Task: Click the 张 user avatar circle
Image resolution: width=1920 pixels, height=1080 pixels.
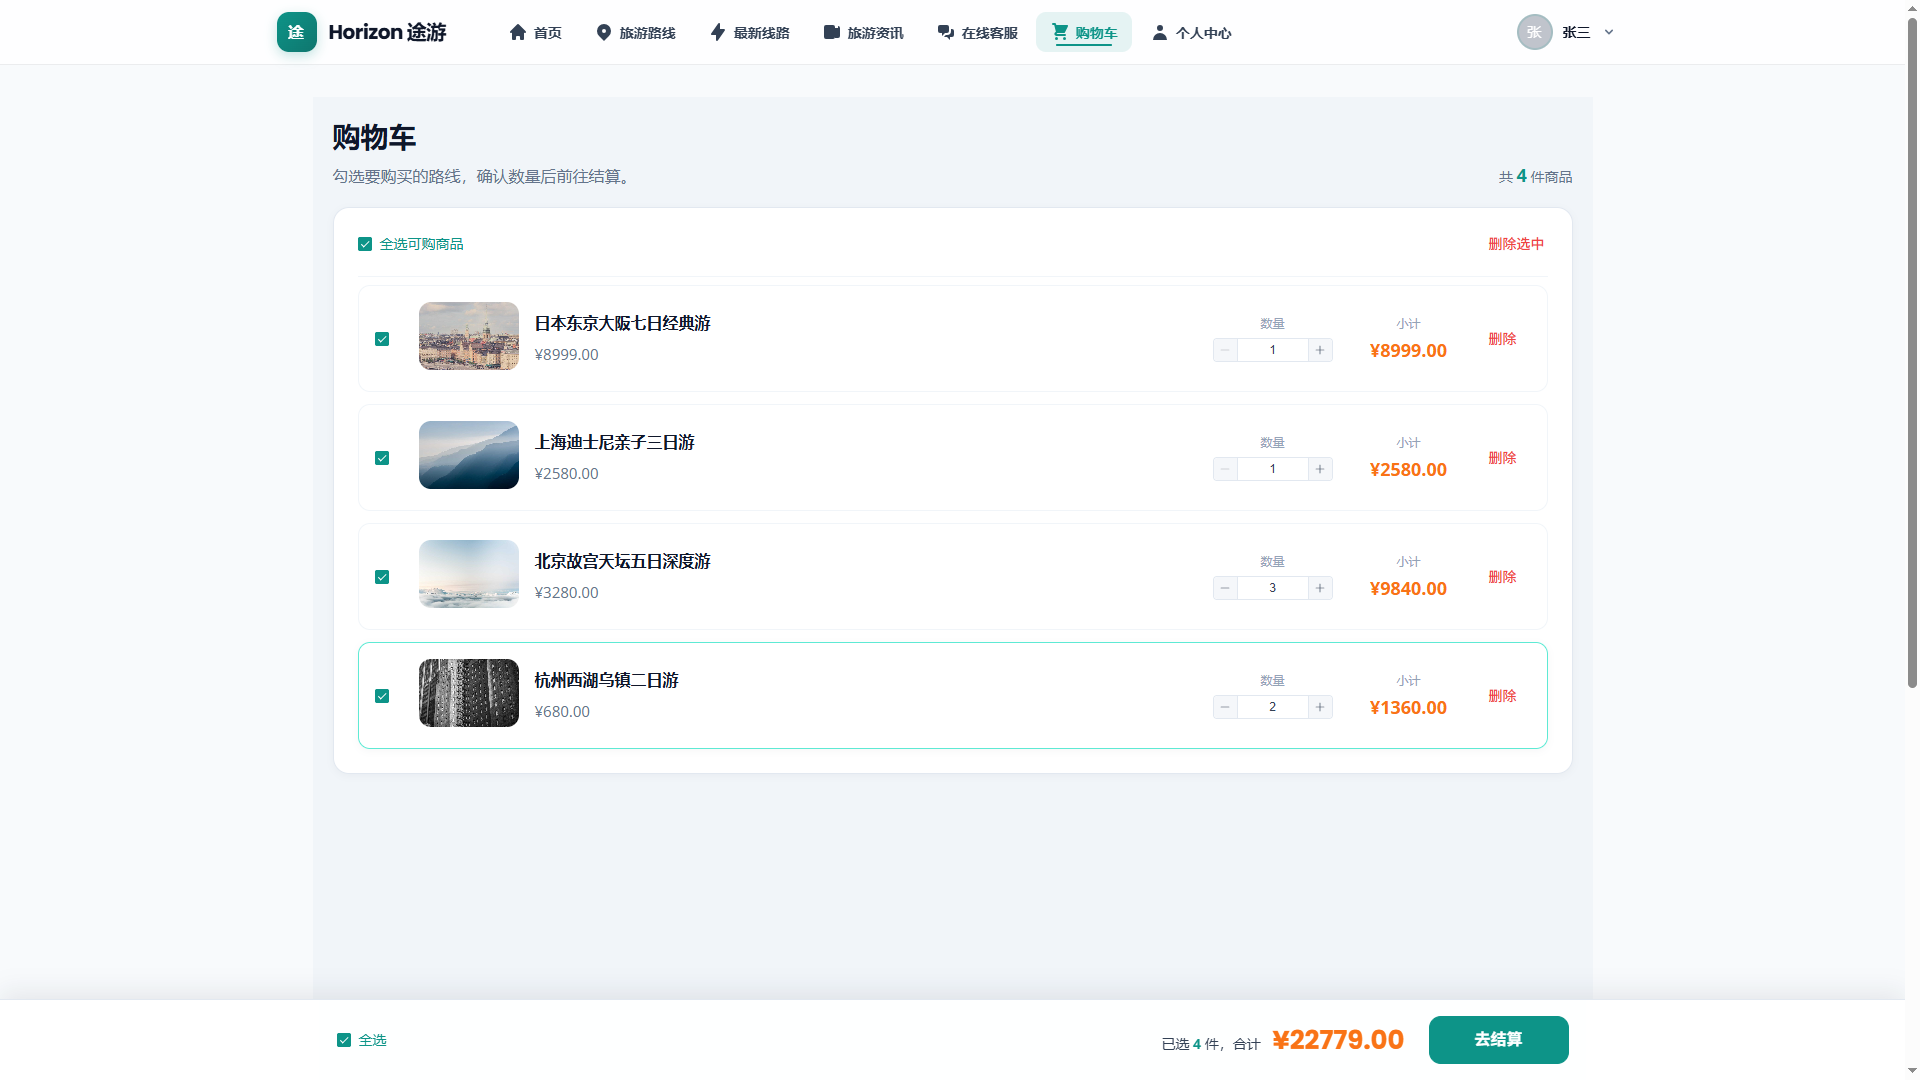Action: [1534, 32]
